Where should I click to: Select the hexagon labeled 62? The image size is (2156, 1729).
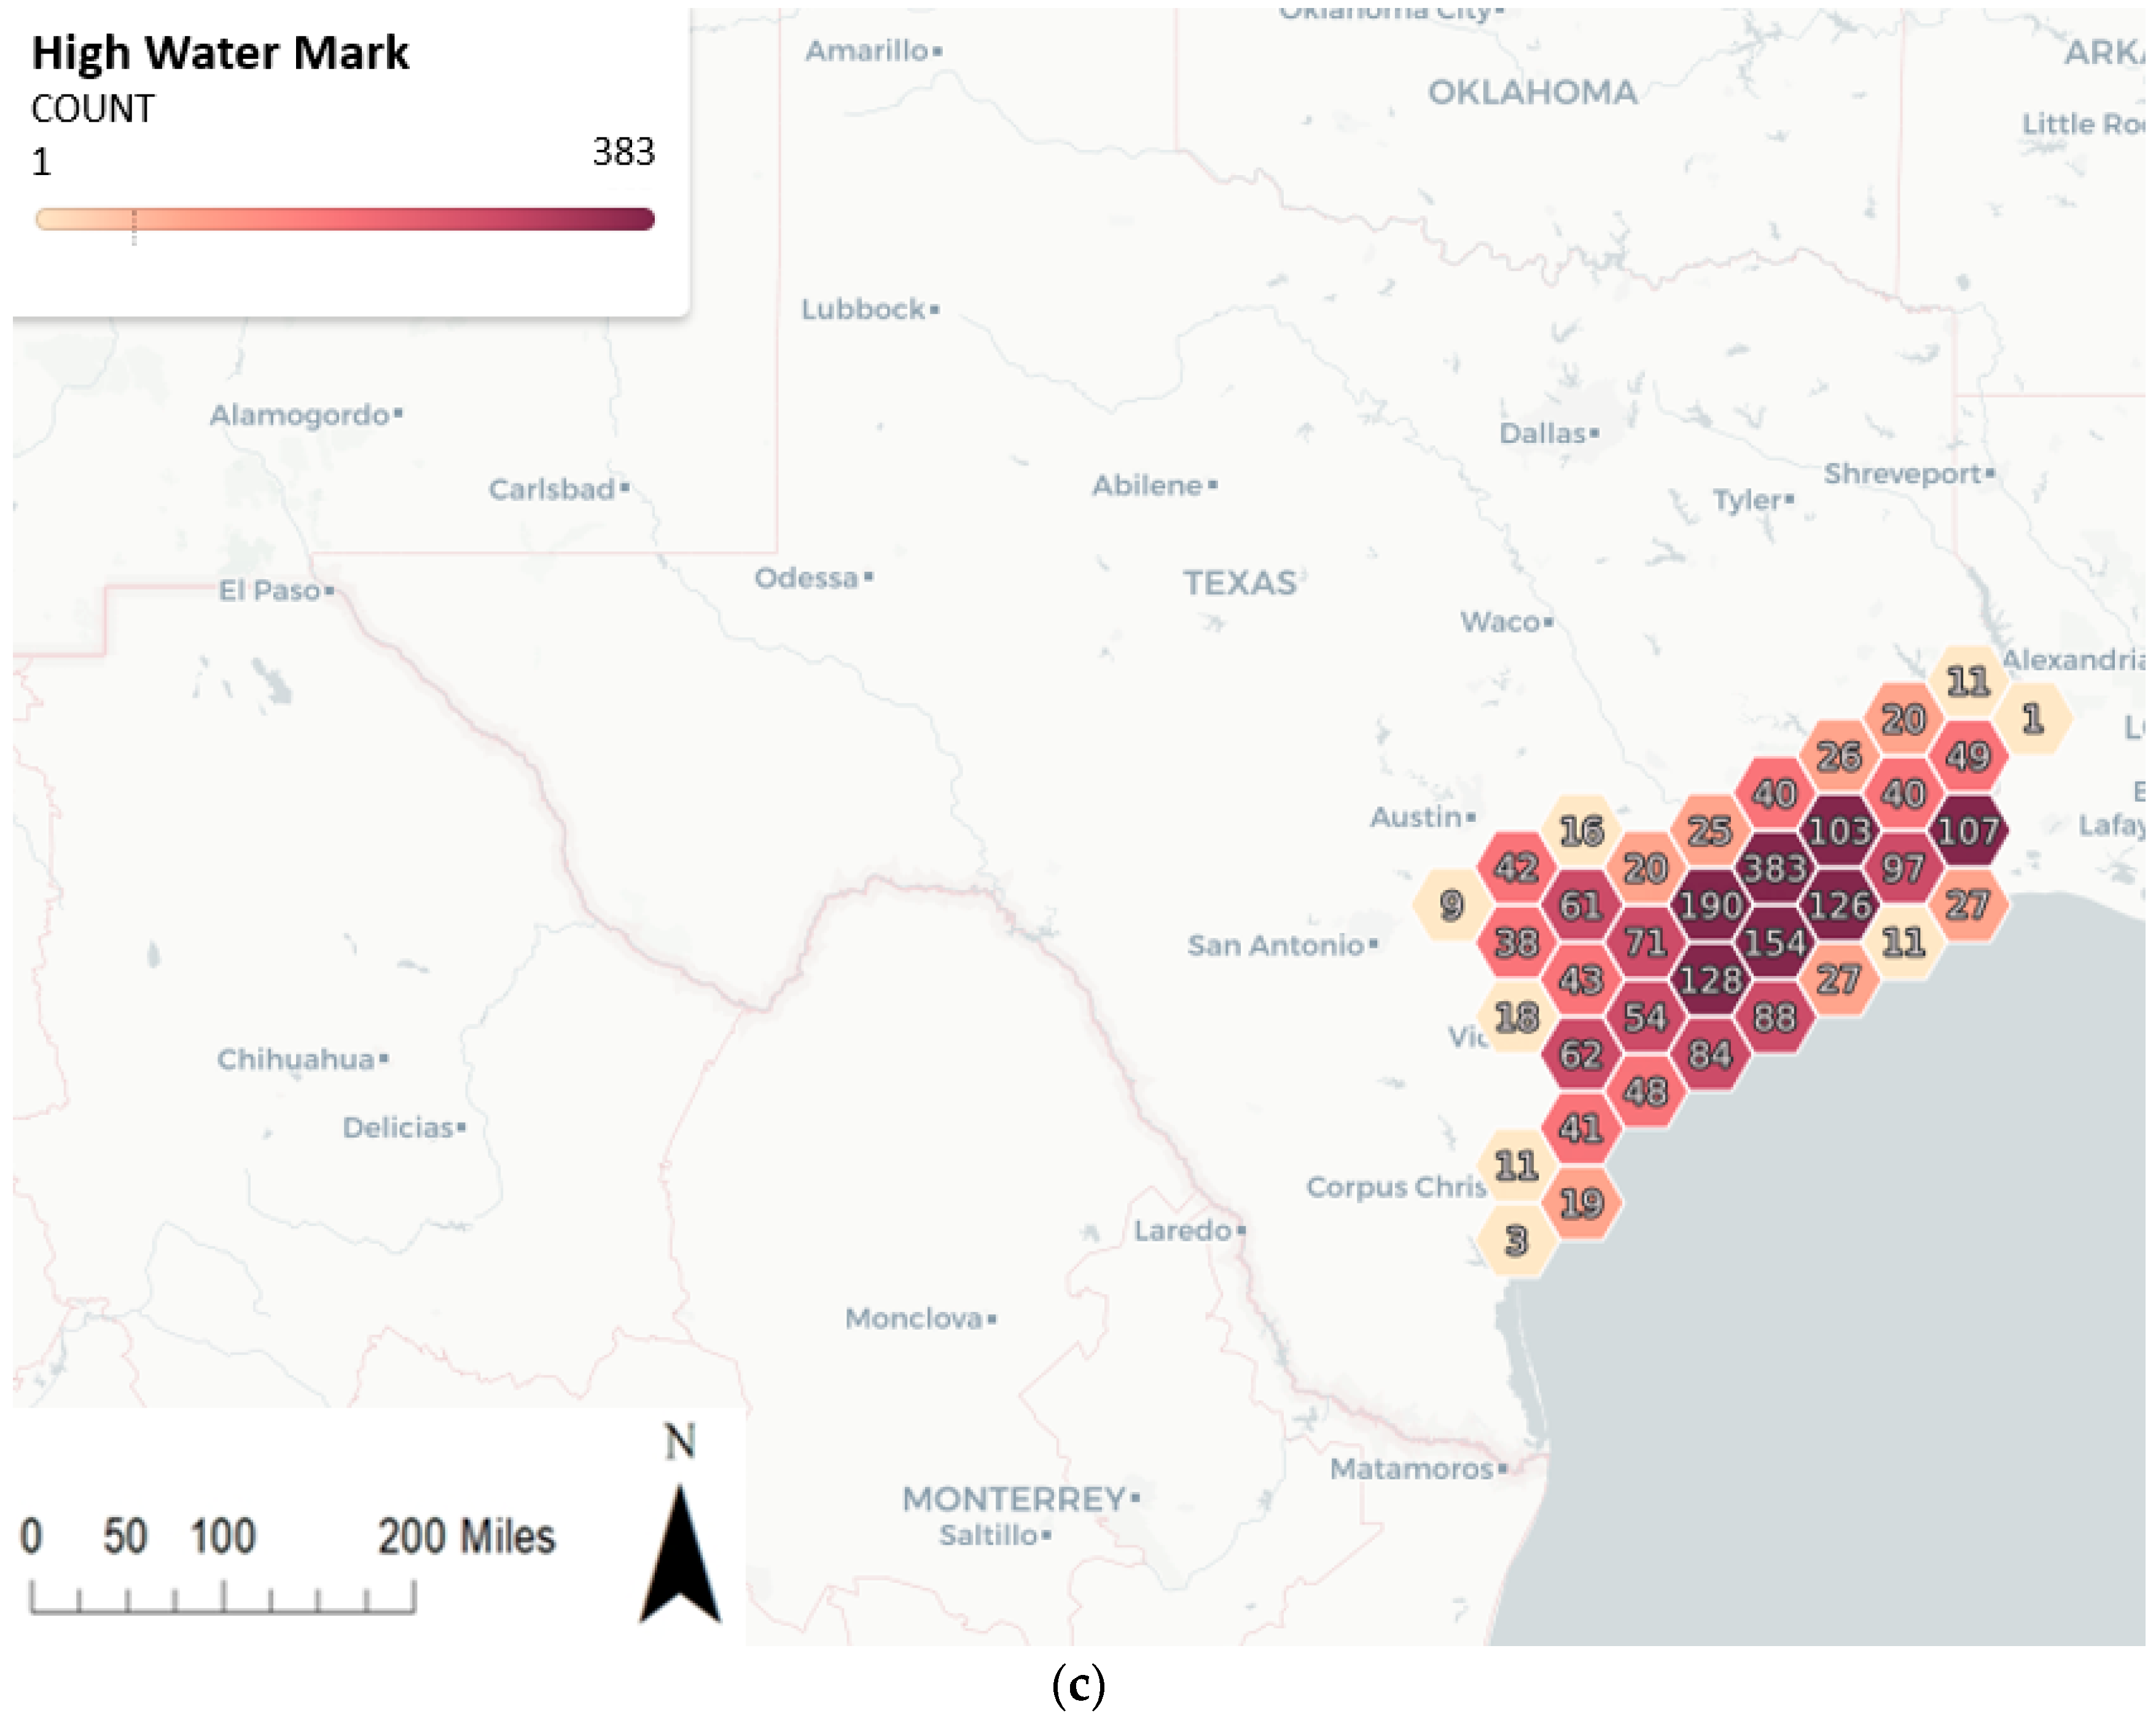click(1580, 1054)
